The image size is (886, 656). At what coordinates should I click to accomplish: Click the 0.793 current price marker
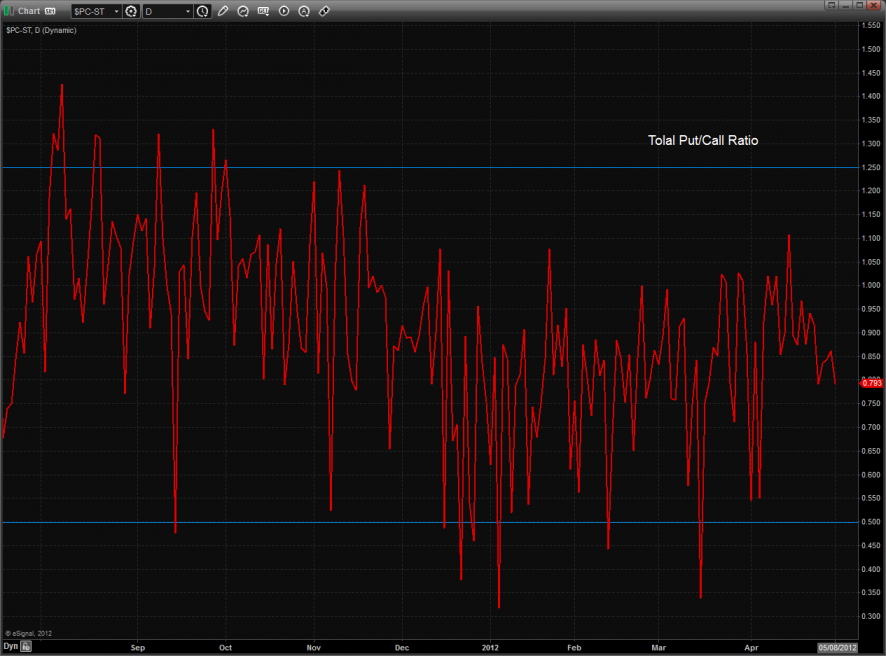(x=870, y=382)
